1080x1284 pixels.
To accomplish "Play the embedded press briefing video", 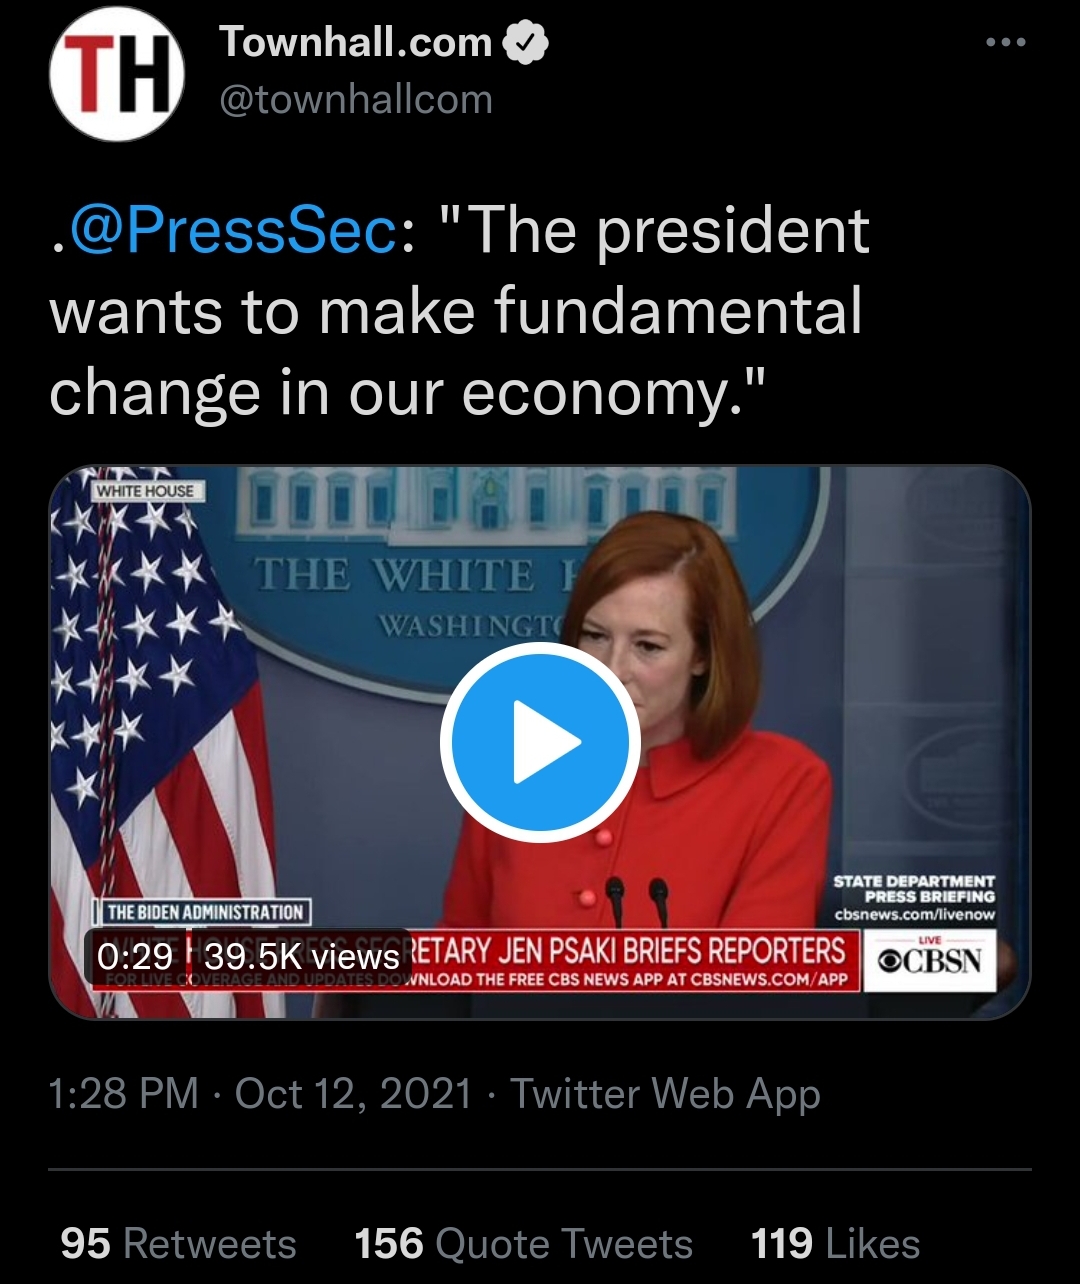I will 540,742.
